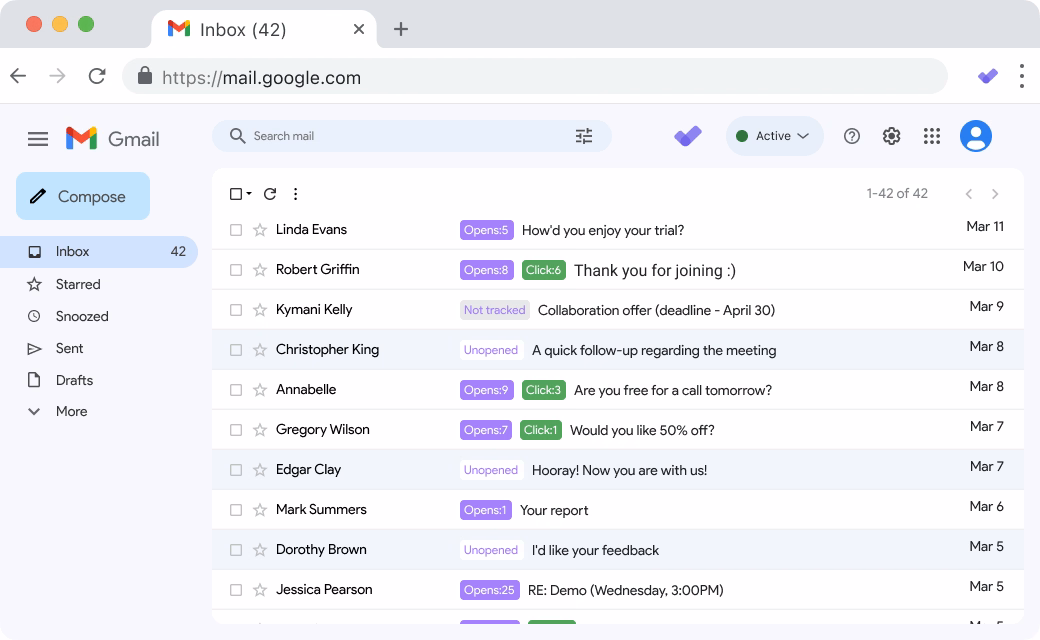The height and width of the screenshot is (640, 1040).
Task: Open the Google apps grid
Action: (x=932, y=136)
